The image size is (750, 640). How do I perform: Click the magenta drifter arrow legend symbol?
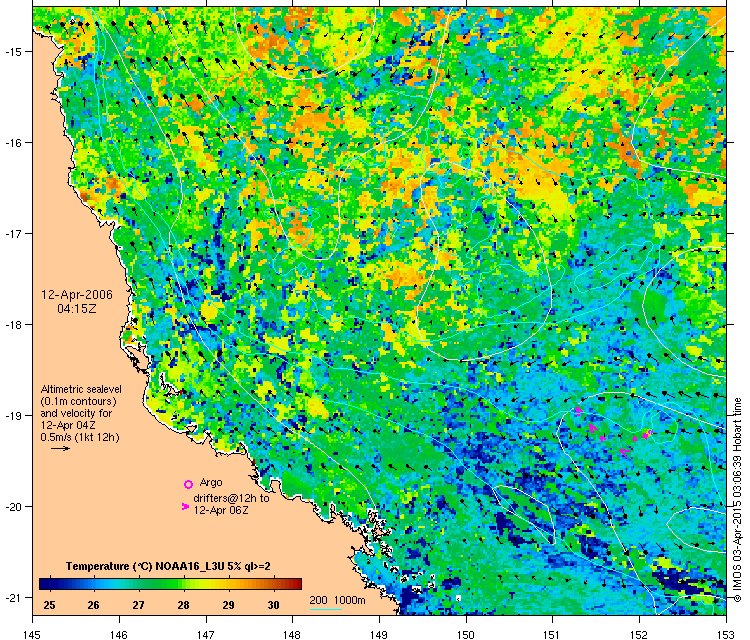point(186,507)
